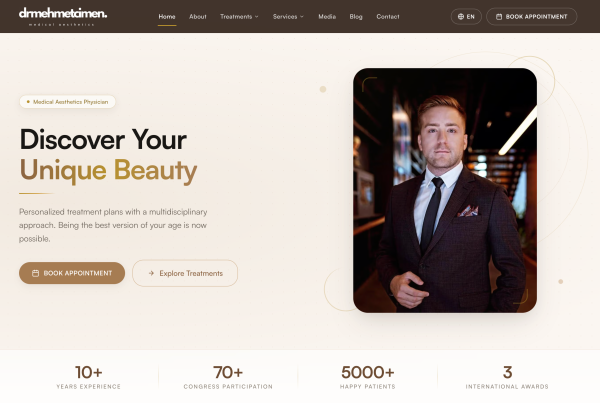
Task: Click the Medical Aesthetics Physician badge
Action: pos(67,102)
